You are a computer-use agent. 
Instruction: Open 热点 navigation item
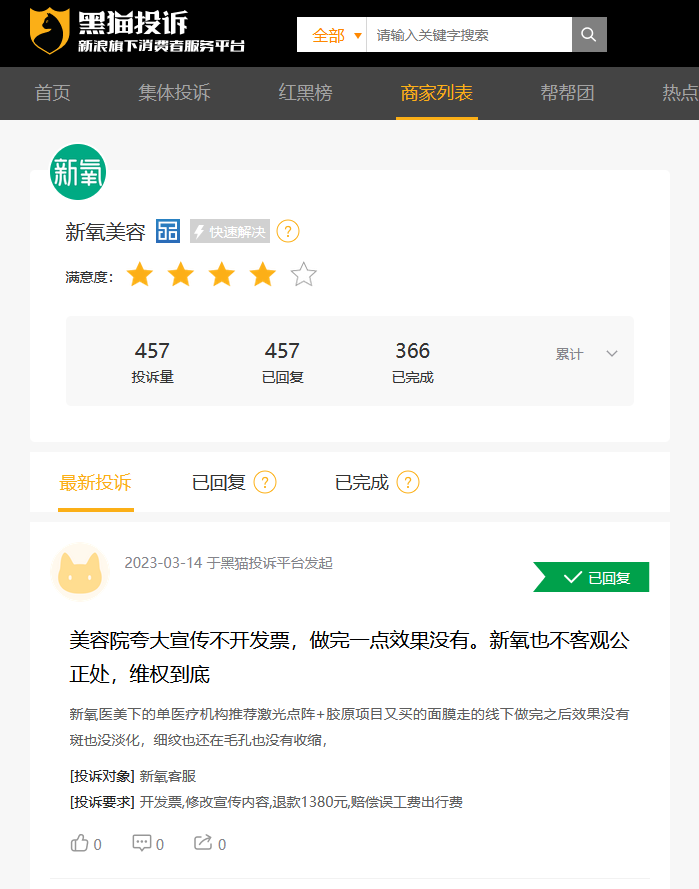click(680, 93)
